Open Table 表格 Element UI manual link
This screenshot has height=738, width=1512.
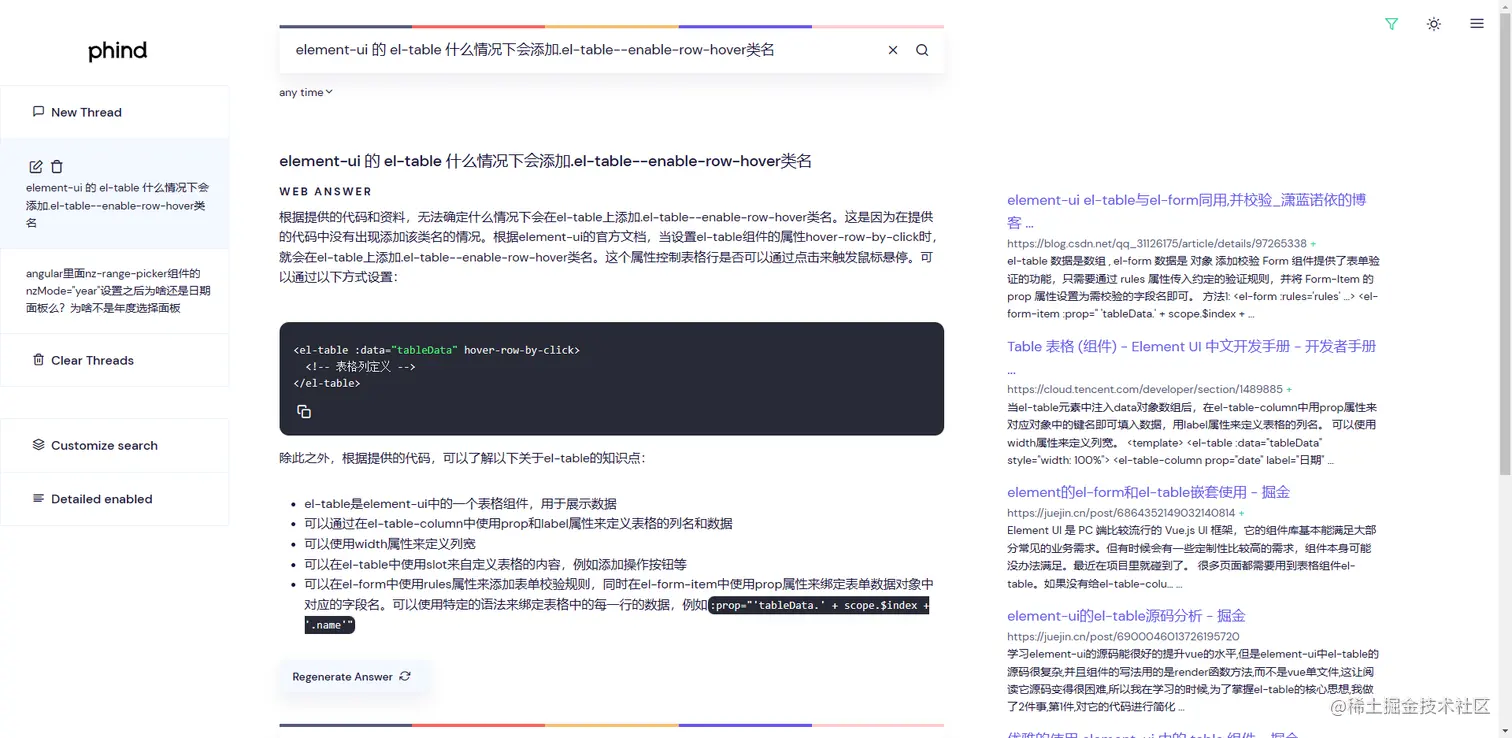[x=1192, y=357]
